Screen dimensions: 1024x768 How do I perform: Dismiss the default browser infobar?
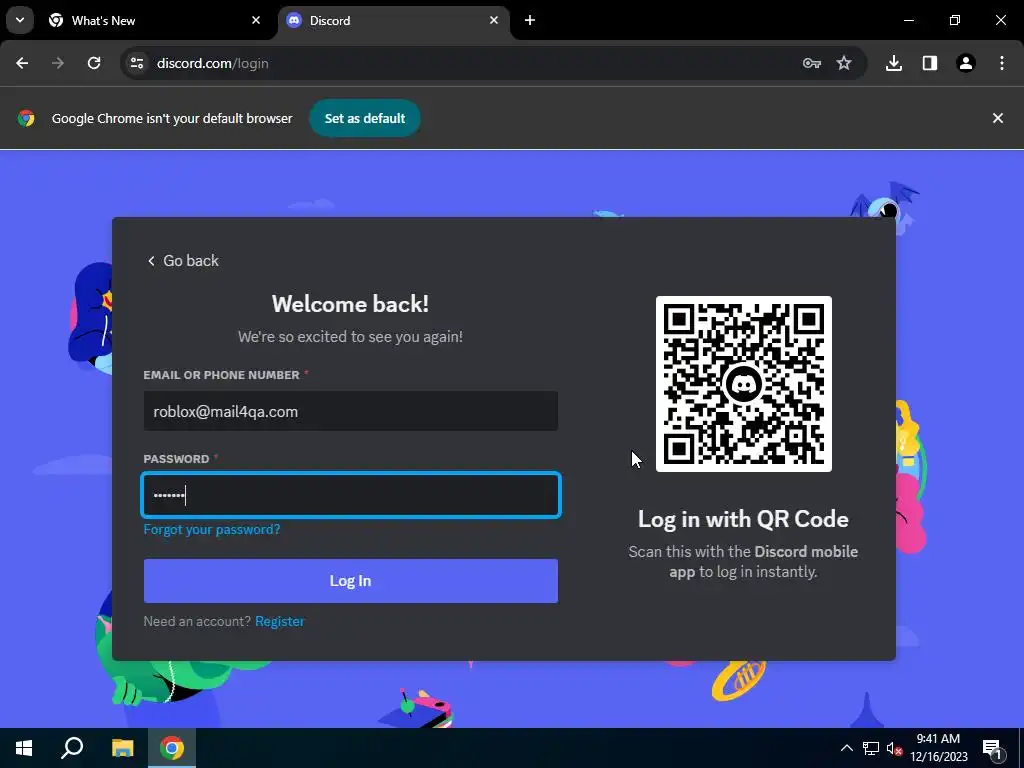click(997, 118)
